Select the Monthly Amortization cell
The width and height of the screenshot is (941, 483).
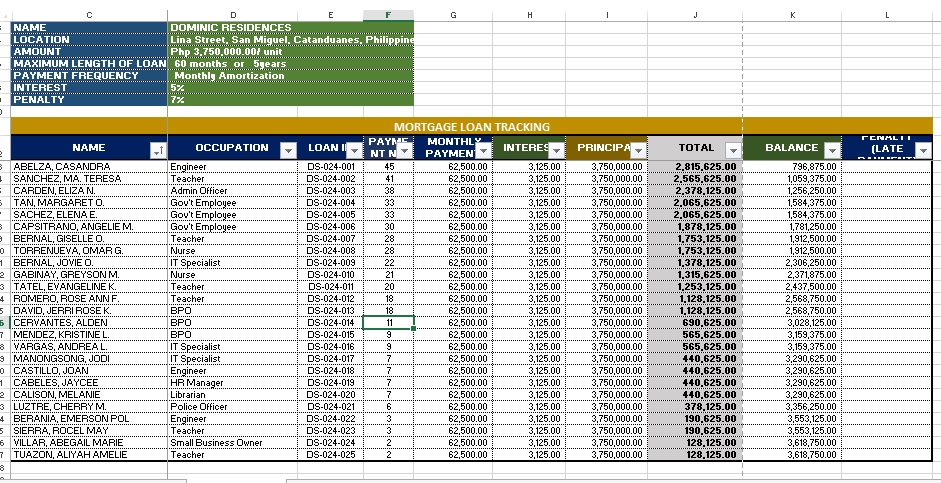[290, 76]
